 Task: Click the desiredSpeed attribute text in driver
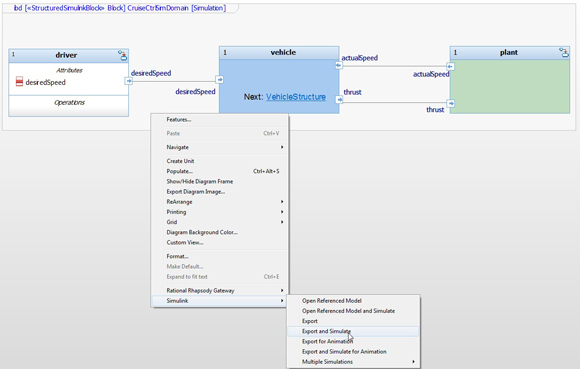pyautogui.click(x=45, y=82)
